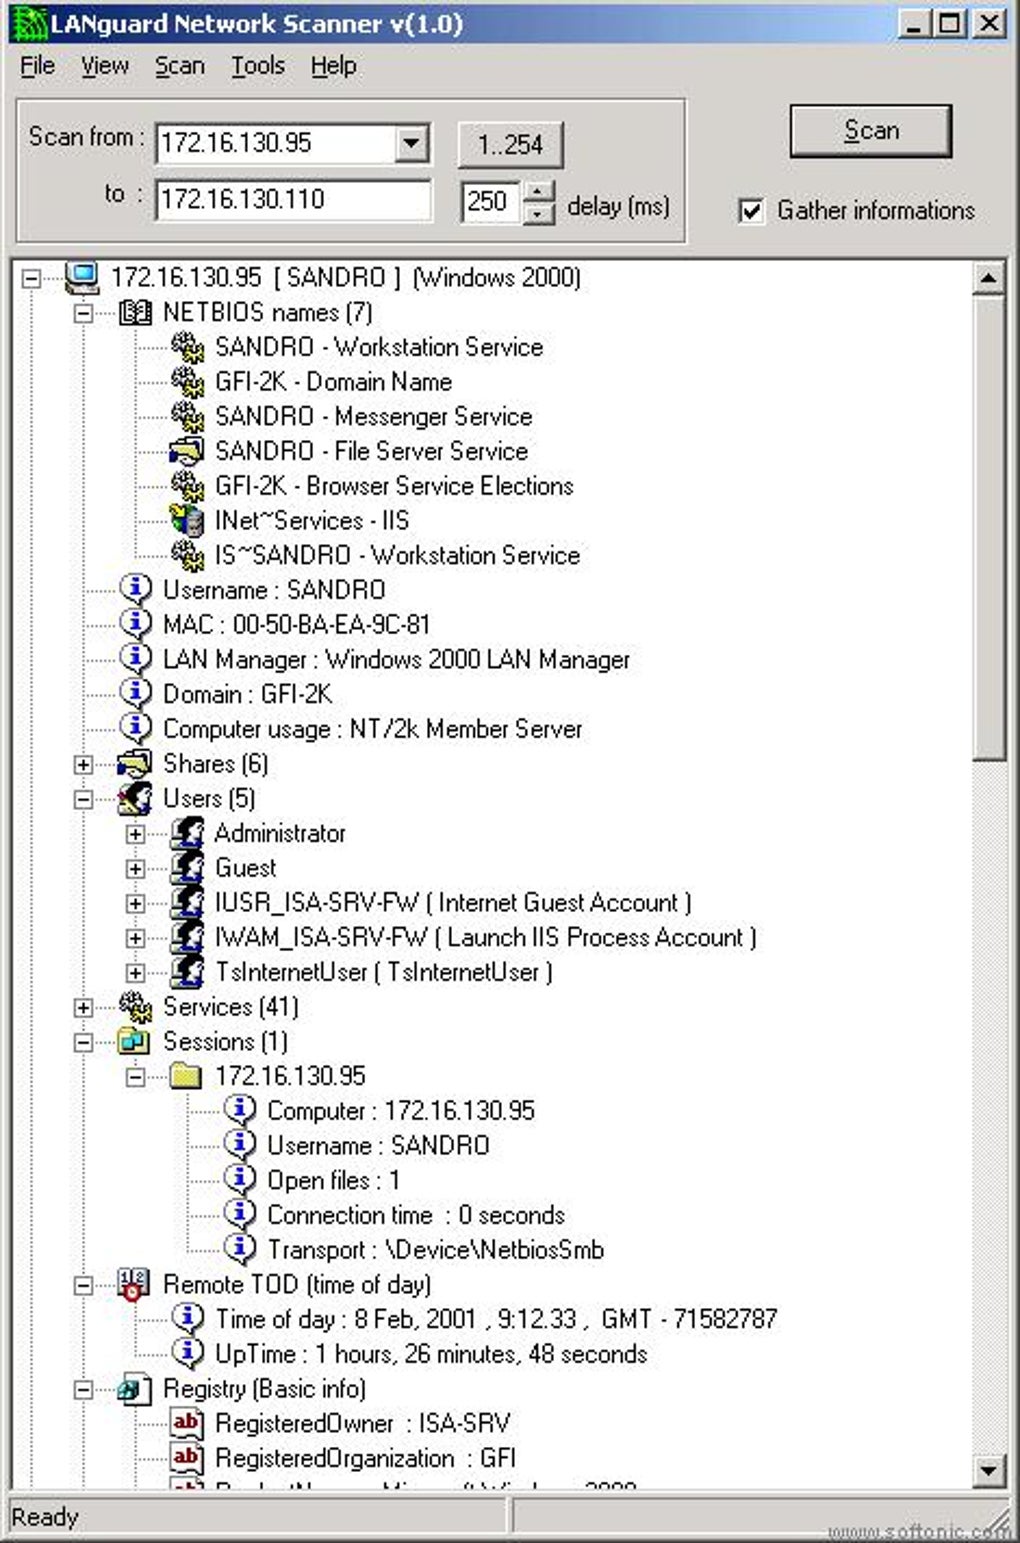Screen dimensions: 1020x1543
Task: Click info icon next to Username : SANDRO
Action: point(135,589)
